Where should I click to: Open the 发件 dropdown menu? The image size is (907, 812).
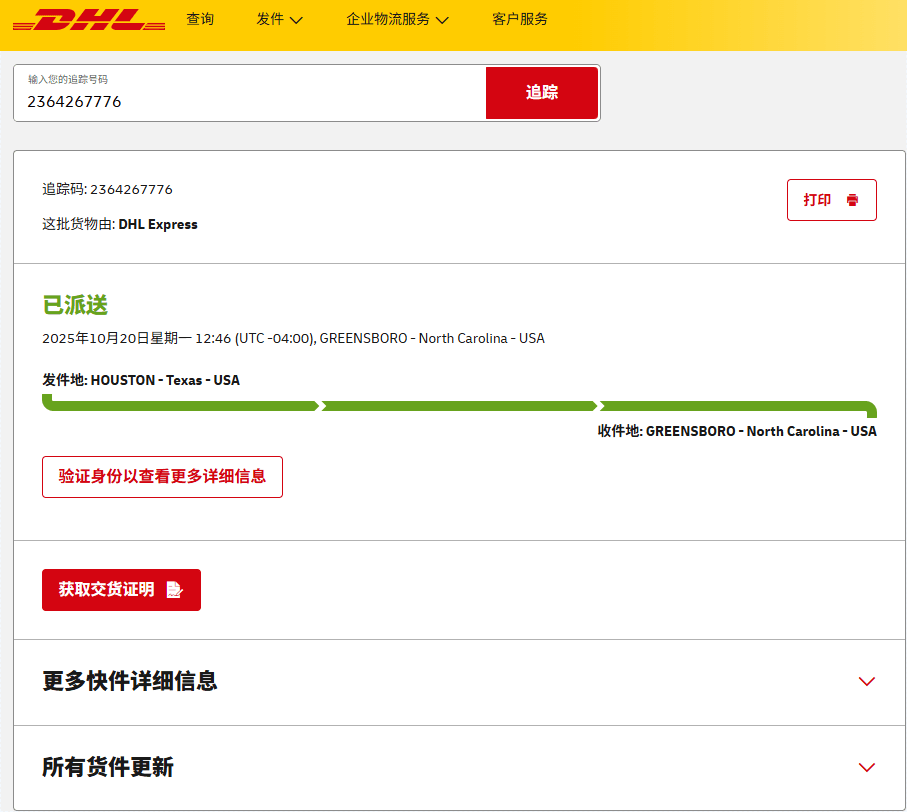[271, 19]
